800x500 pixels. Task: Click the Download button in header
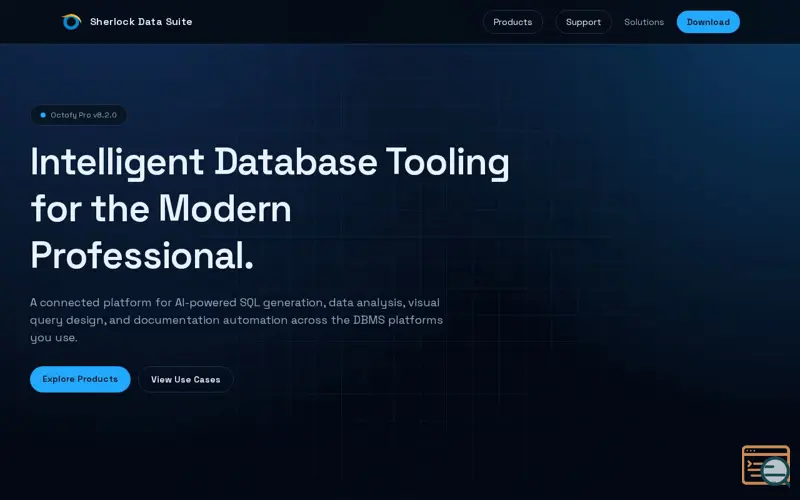(x=708, y=22)
